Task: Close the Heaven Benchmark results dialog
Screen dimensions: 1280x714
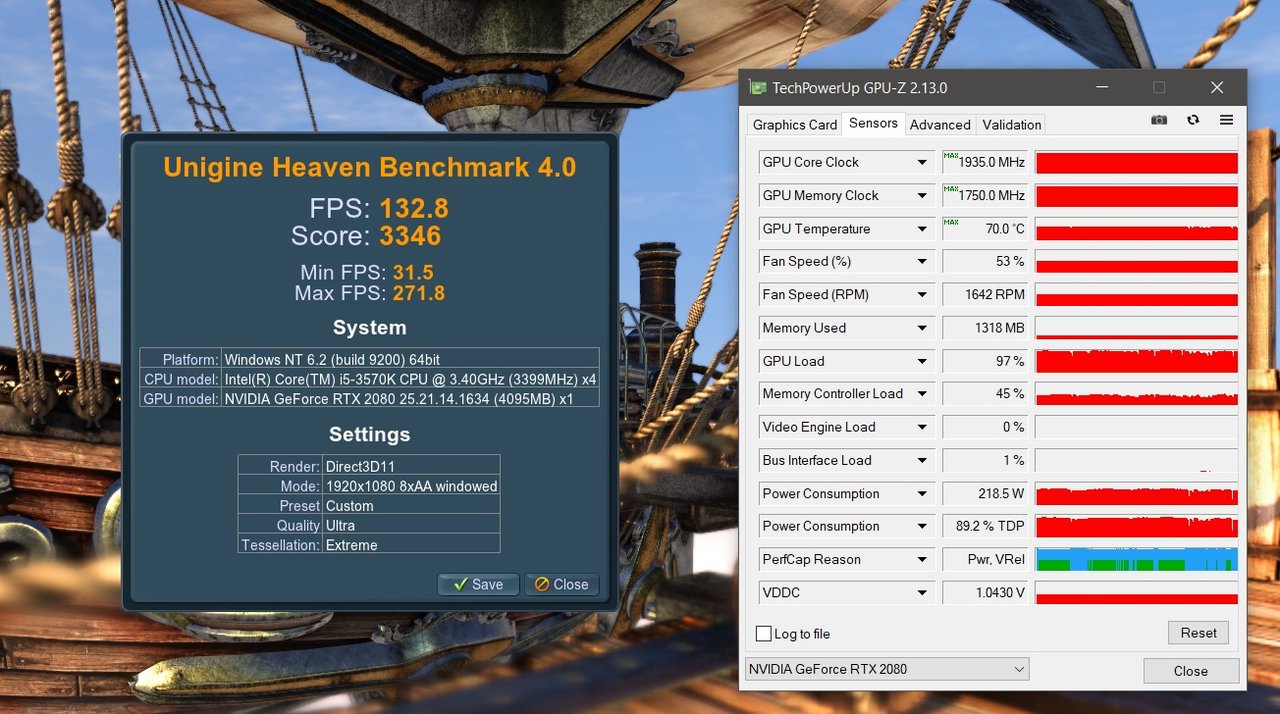Action: 561,584
